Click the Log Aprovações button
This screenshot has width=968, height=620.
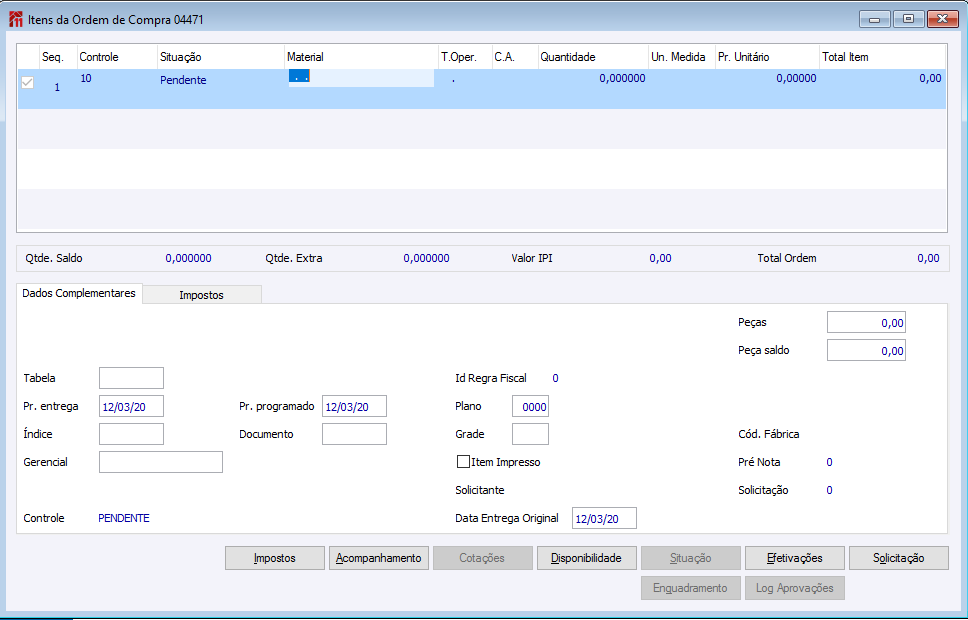coord(795,588)
